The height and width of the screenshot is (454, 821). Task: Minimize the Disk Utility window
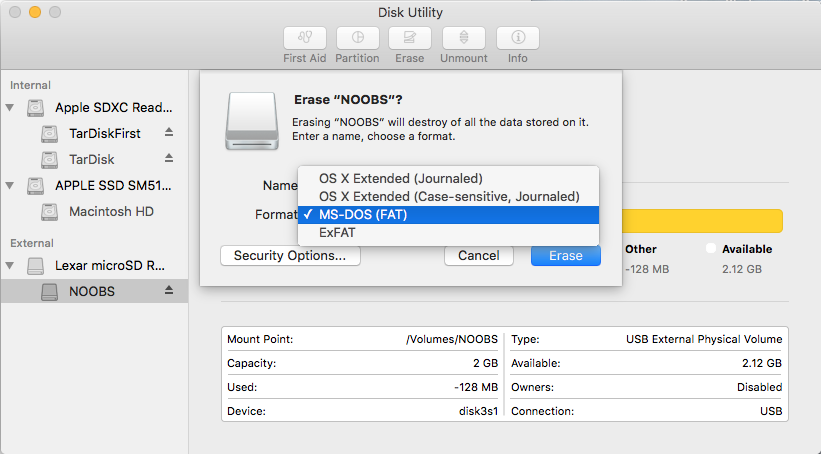coord(35,12)
